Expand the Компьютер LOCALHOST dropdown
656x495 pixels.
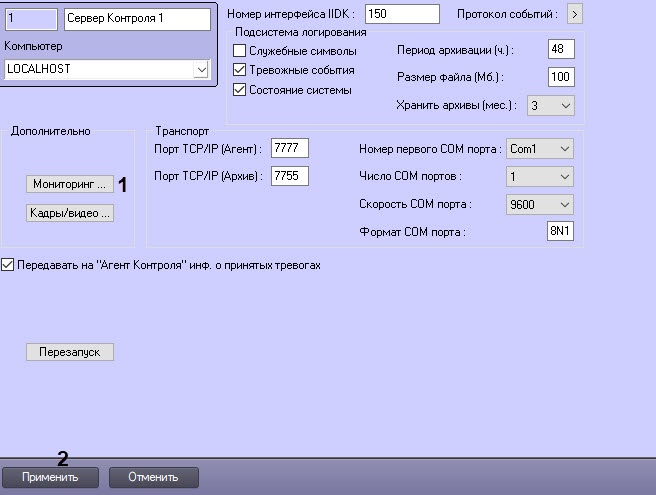click(x=201, y=69)
